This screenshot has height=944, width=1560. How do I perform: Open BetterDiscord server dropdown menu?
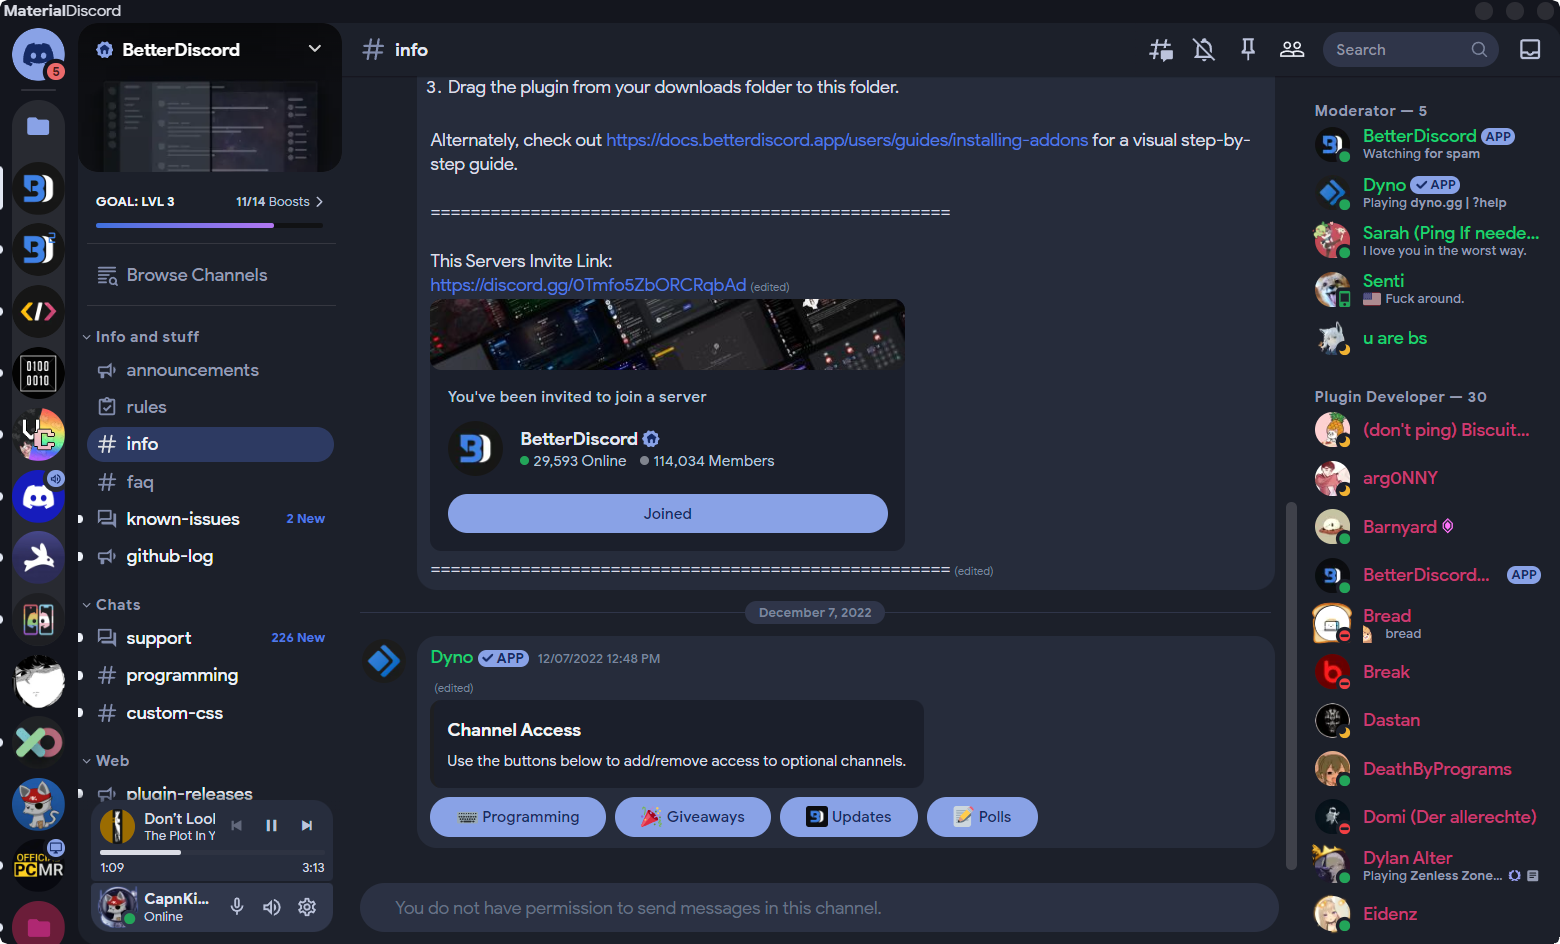315,49
